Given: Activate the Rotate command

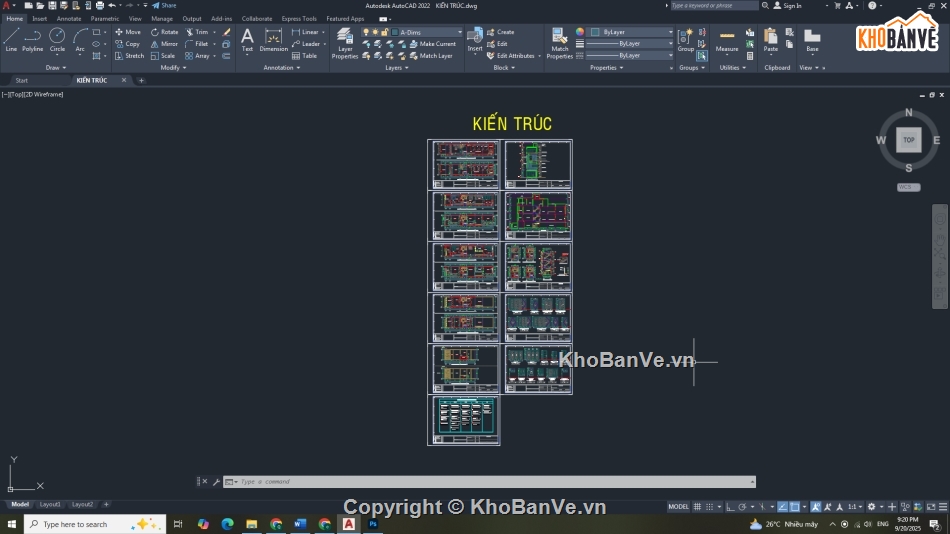Looking at the screenshot, I should coord(165,32).
